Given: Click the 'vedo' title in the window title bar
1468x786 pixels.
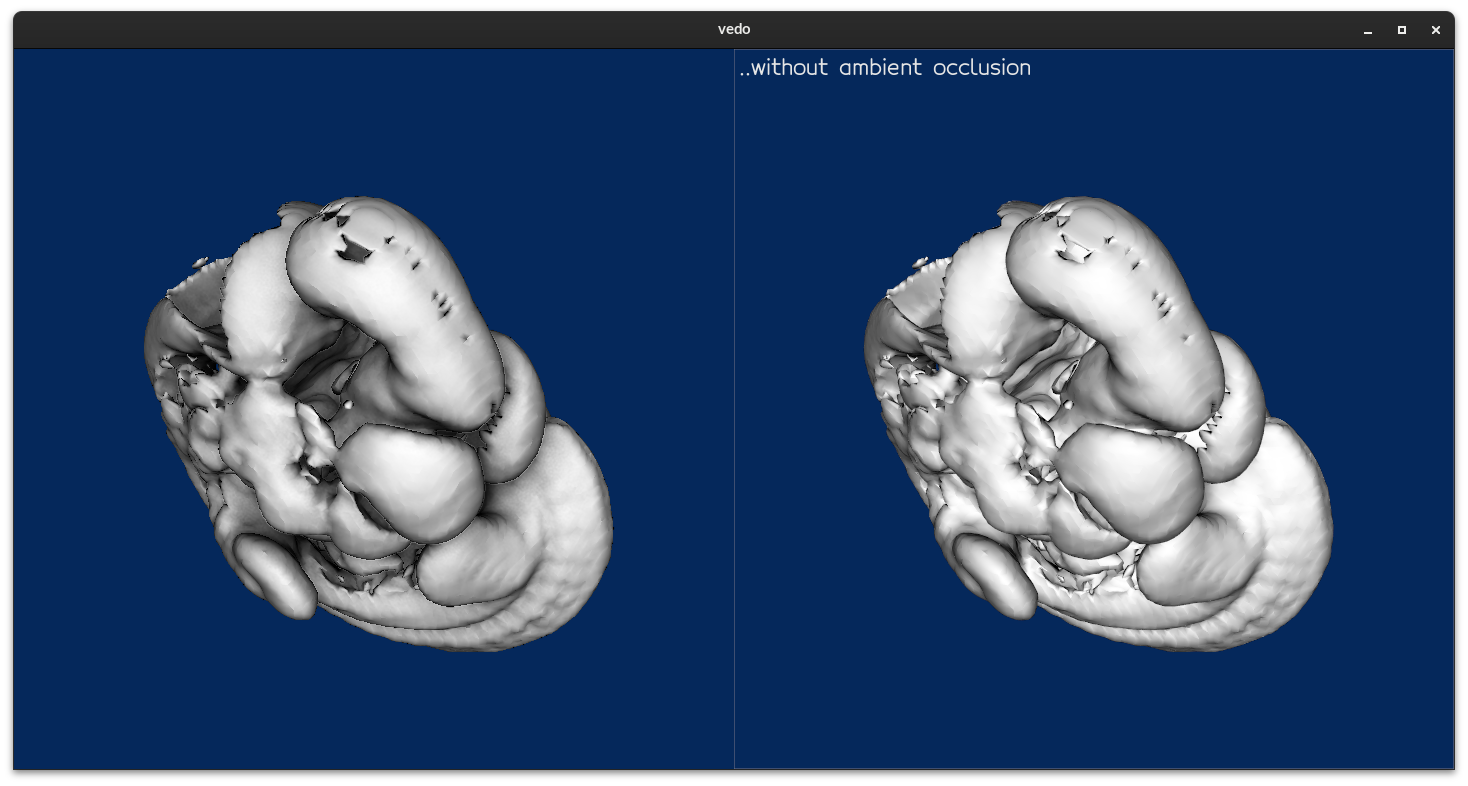Looking at the screenshot, I should click(x=733, y=29).
